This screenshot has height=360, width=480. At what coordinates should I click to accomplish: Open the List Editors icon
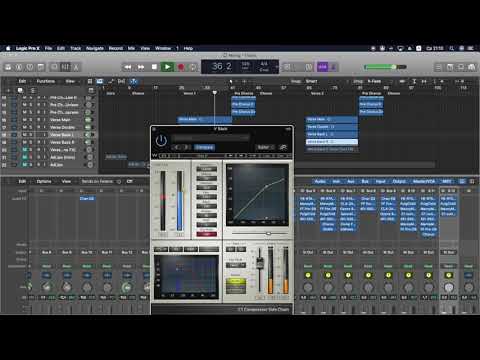[439, 67]
